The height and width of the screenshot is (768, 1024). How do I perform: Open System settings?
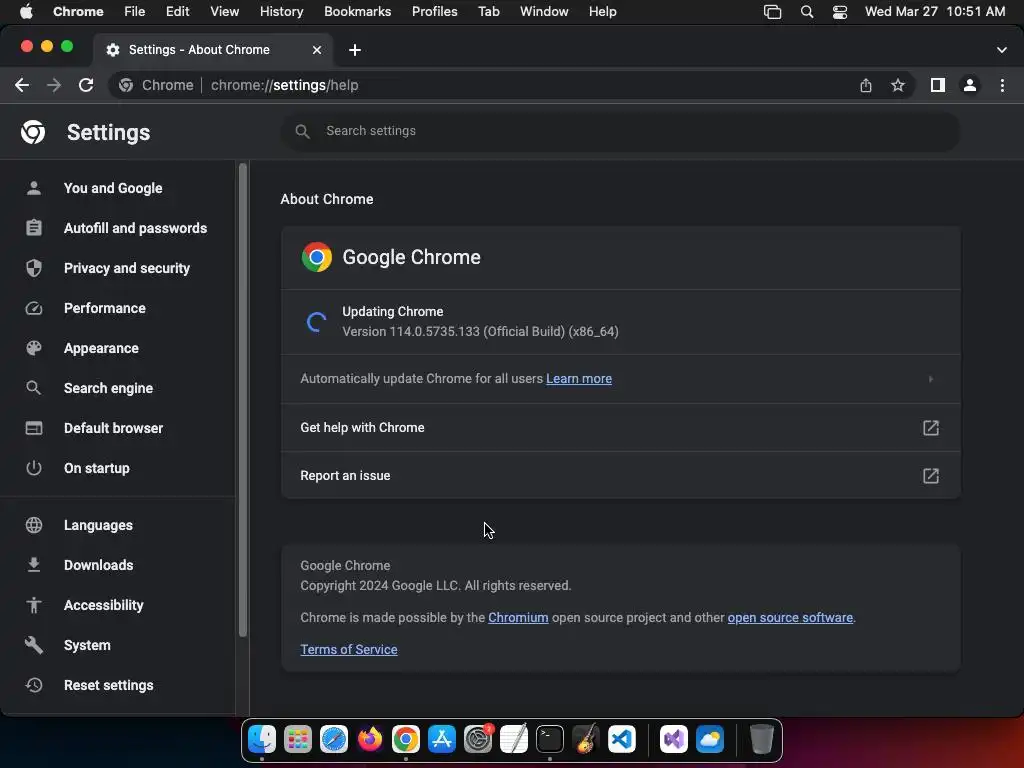click(x=87, y=645)
